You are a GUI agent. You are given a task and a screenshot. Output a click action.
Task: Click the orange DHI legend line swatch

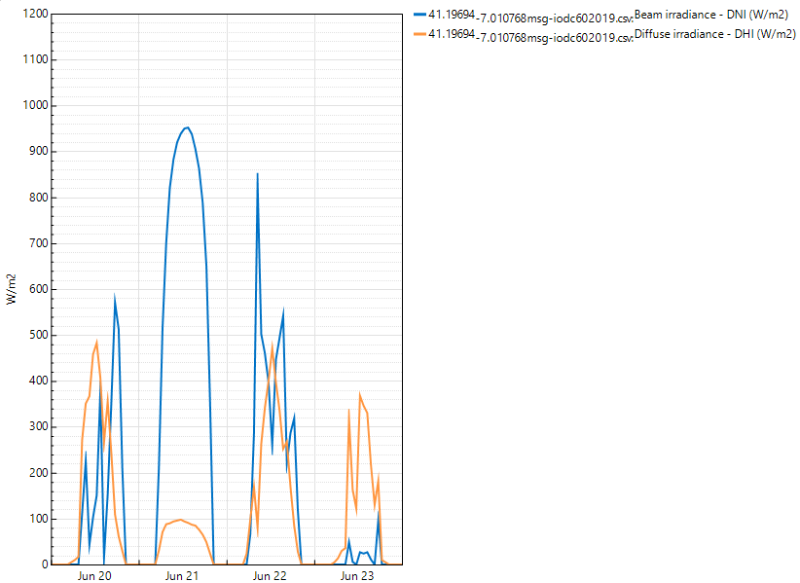418,34
